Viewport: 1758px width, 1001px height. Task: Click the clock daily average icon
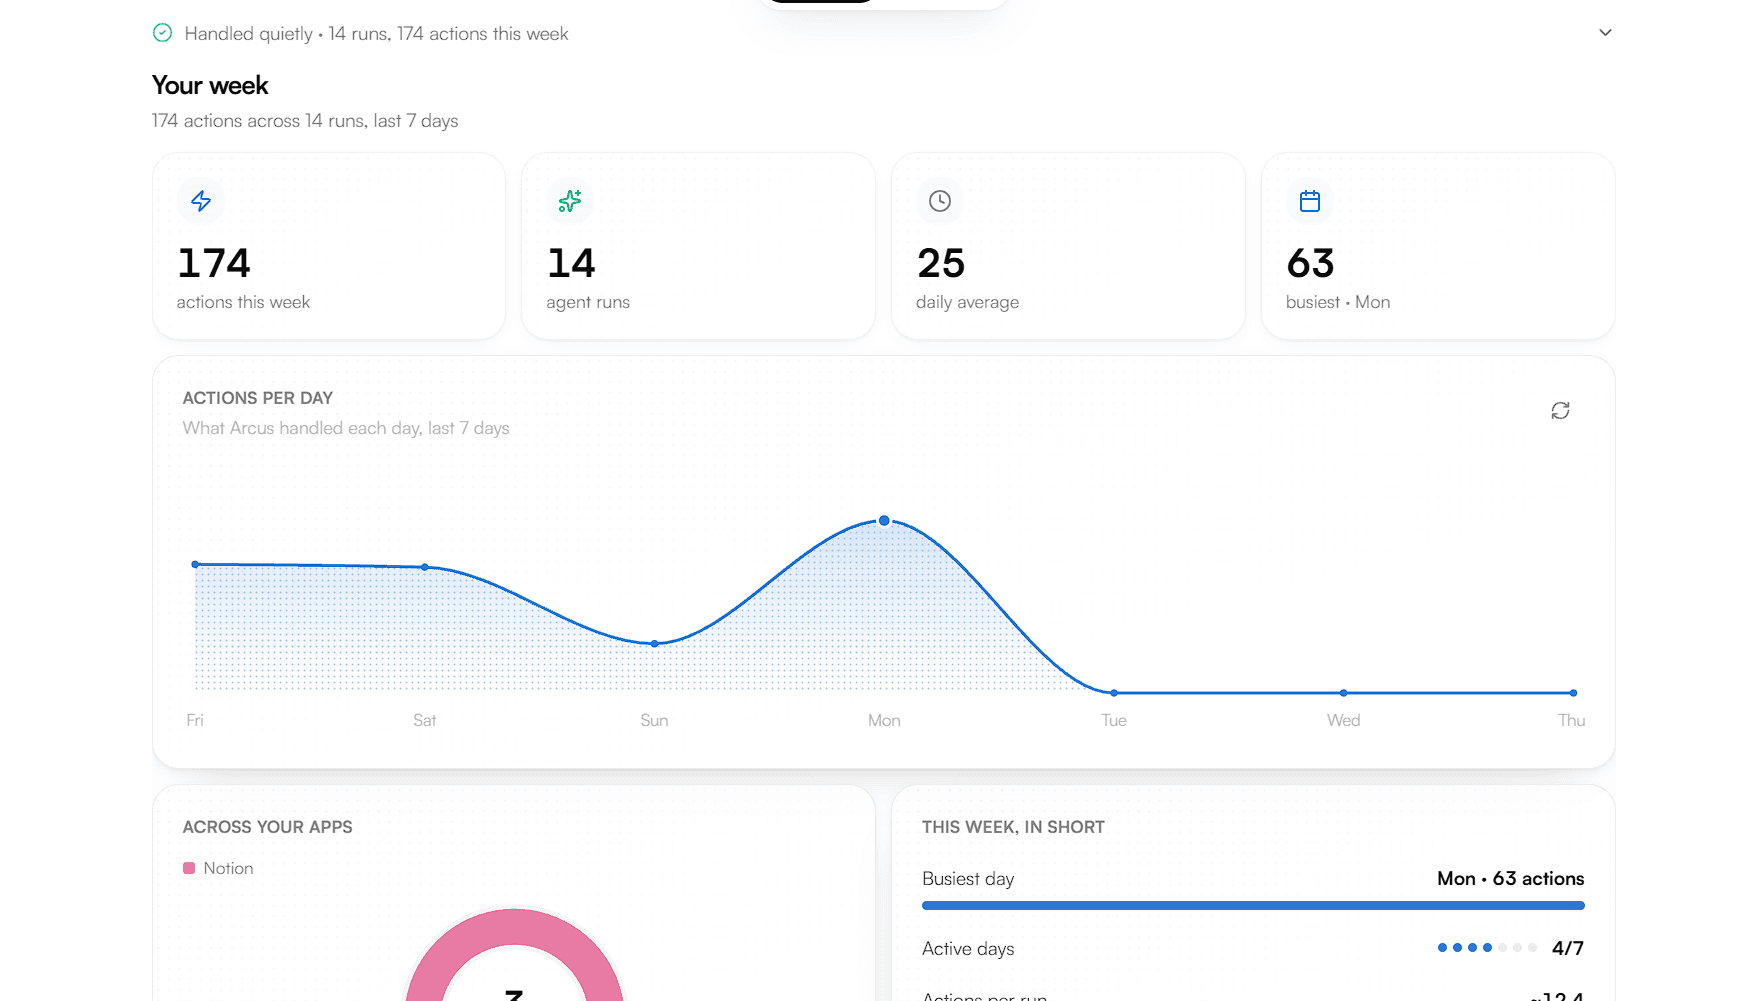pyautogui.click(x=940, y=201)
